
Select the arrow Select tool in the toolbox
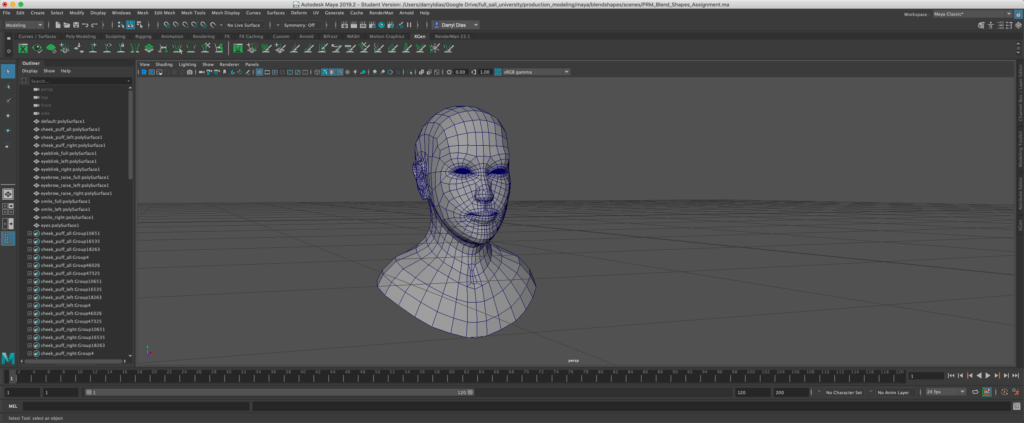tap(8, 71)
